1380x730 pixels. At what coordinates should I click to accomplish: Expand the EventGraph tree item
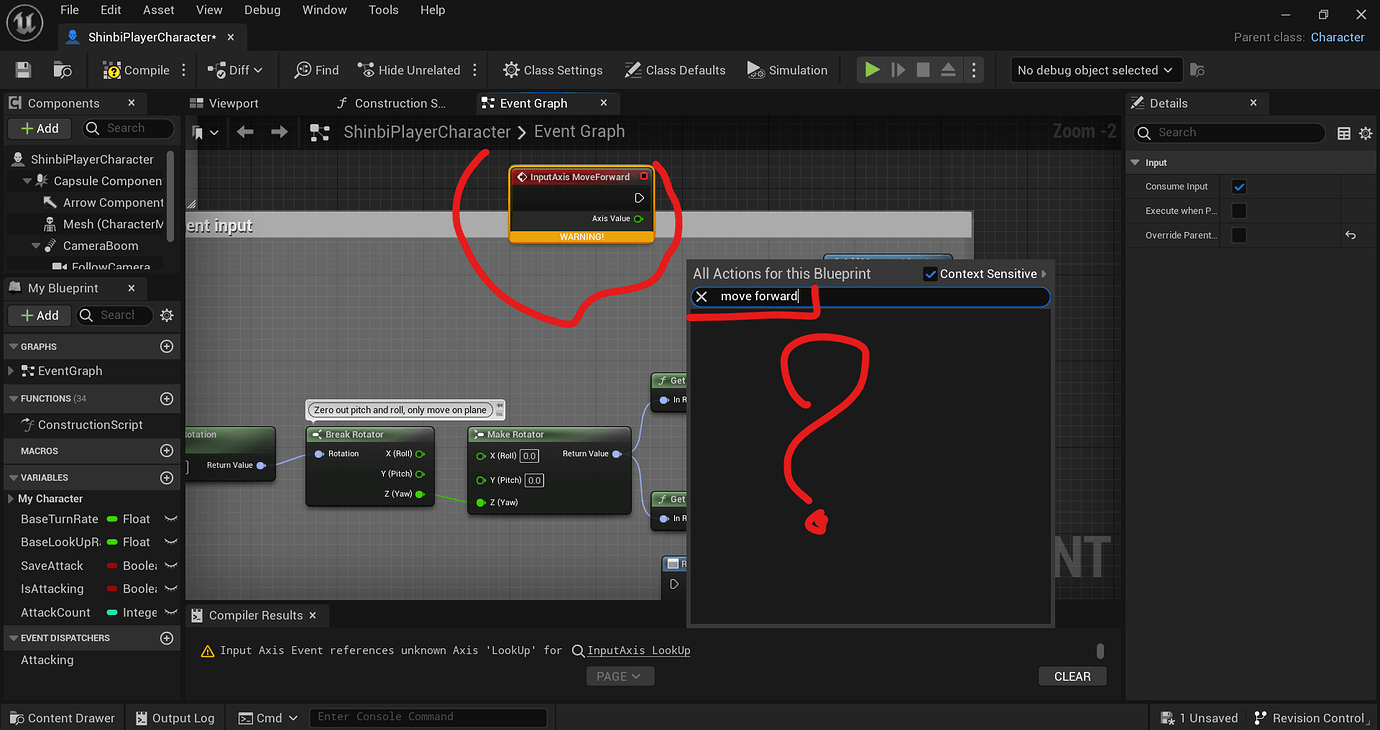pyautogui.click(x=12, y=371)
